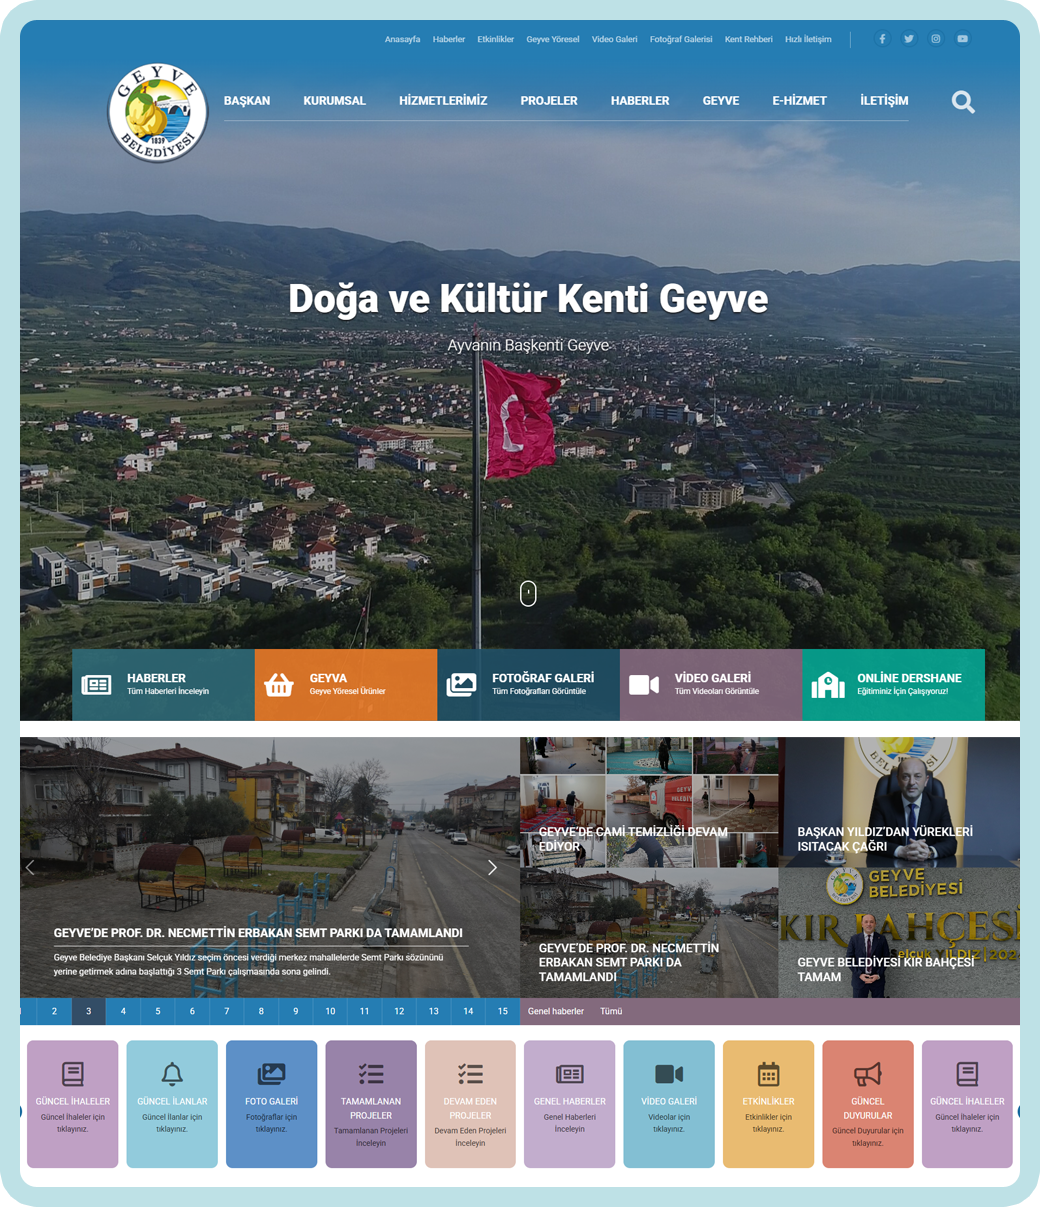
Task: Expand the Hizmetlerimiz main menu
Action: pyautogui.click(x=443, y=101)
